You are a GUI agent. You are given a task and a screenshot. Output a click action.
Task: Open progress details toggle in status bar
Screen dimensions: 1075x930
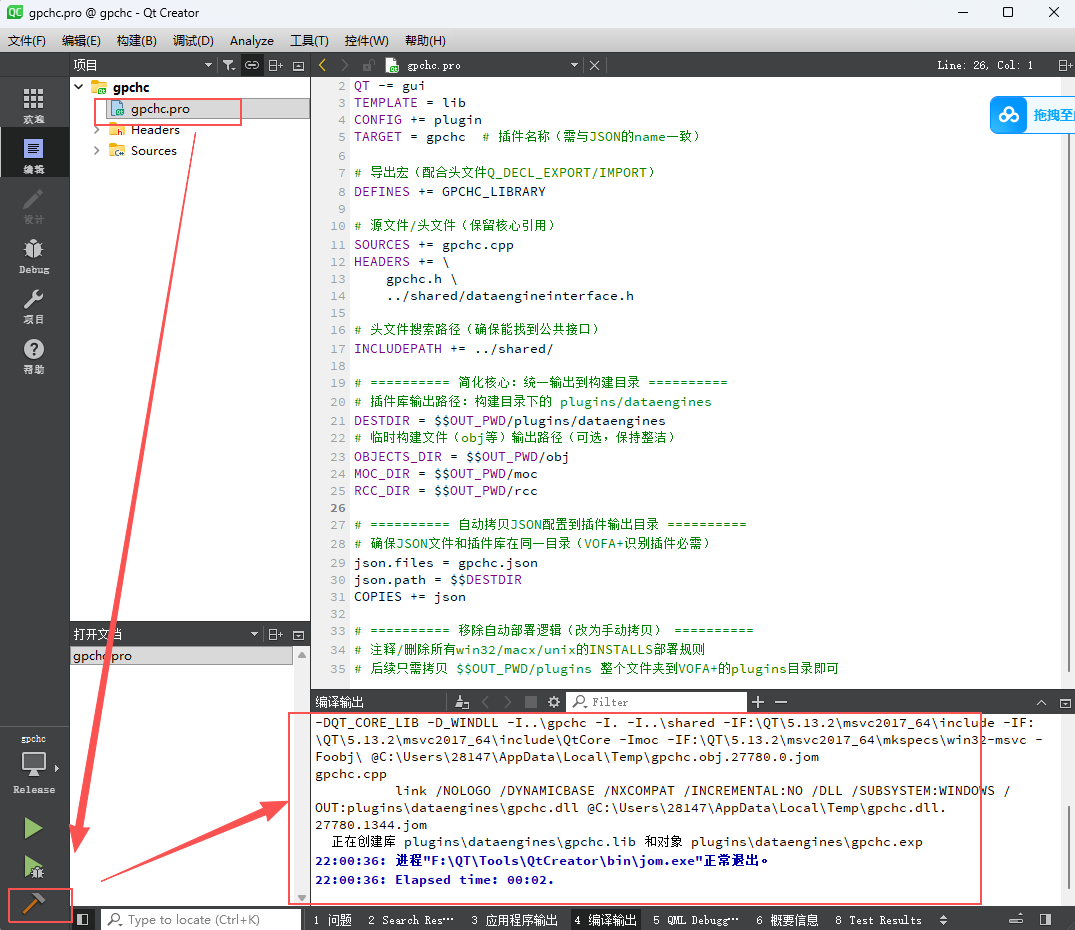(x=1016, y=920)
